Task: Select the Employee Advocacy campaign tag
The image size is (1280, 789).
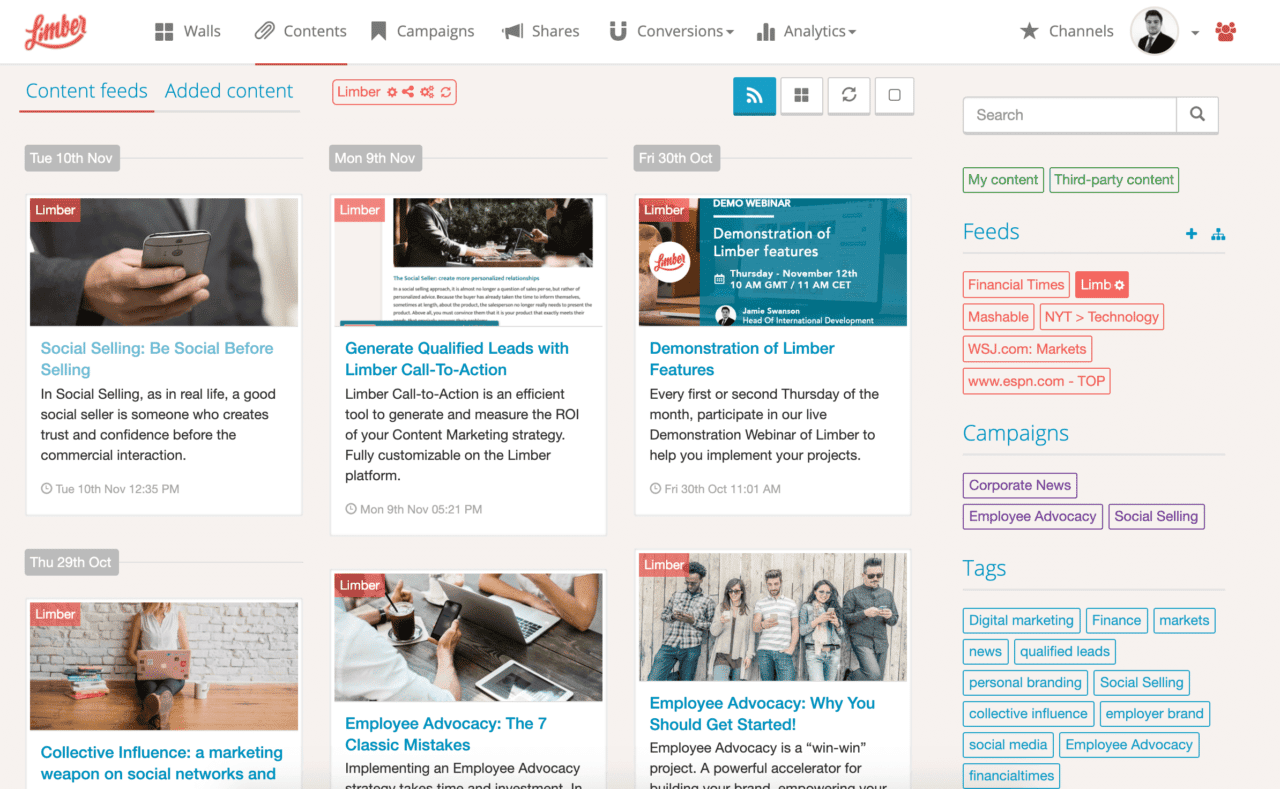Action: 1032,516
